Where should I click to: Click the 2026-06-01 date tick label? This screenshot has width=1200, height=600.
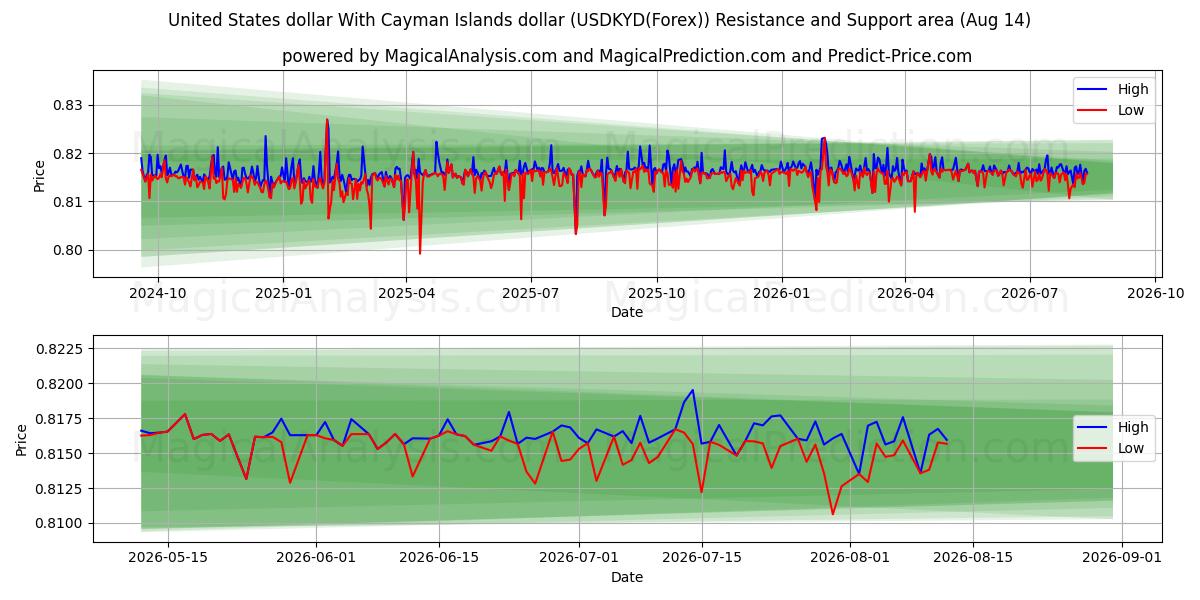(x=316, y=557)
